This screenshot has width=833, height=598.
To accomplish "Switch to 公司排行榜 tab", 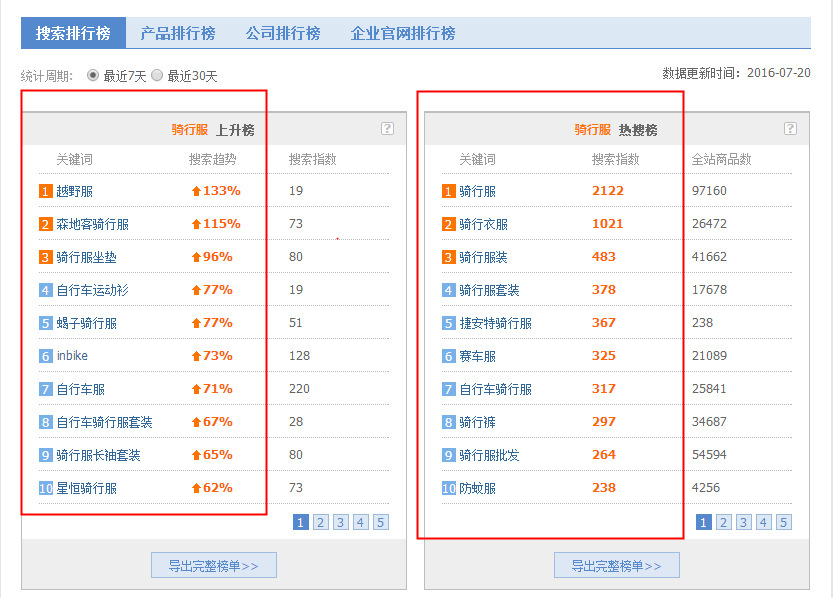I will [283, 33].
